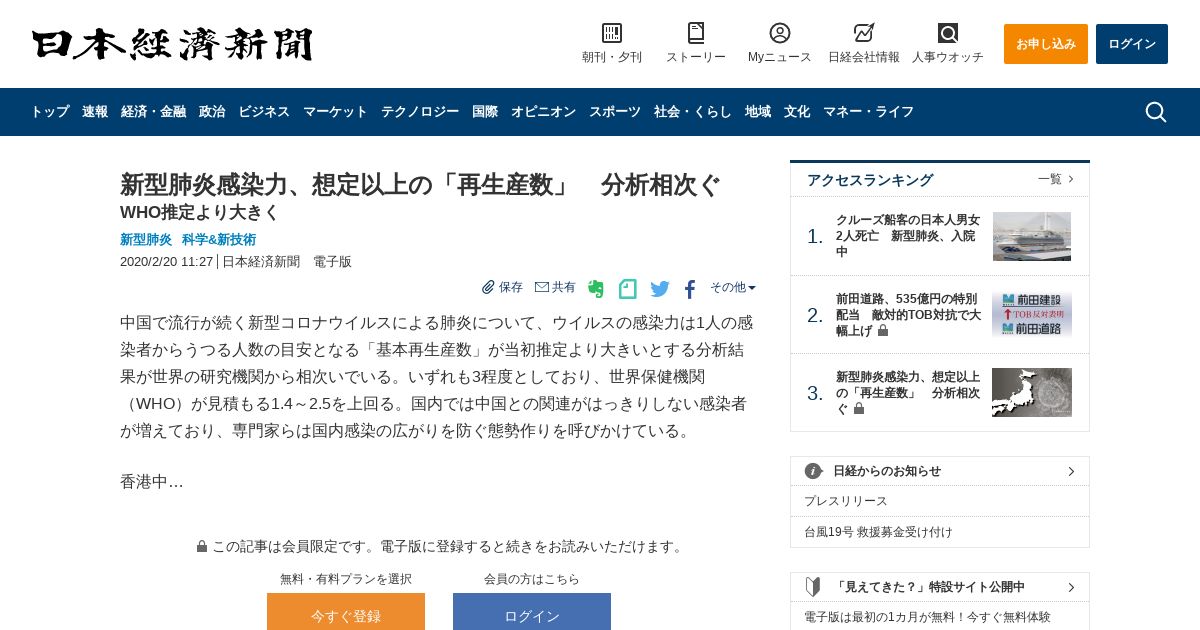Open 台風19号 救援募金受け付け link
1200x630 pixels.
point(878,532)
